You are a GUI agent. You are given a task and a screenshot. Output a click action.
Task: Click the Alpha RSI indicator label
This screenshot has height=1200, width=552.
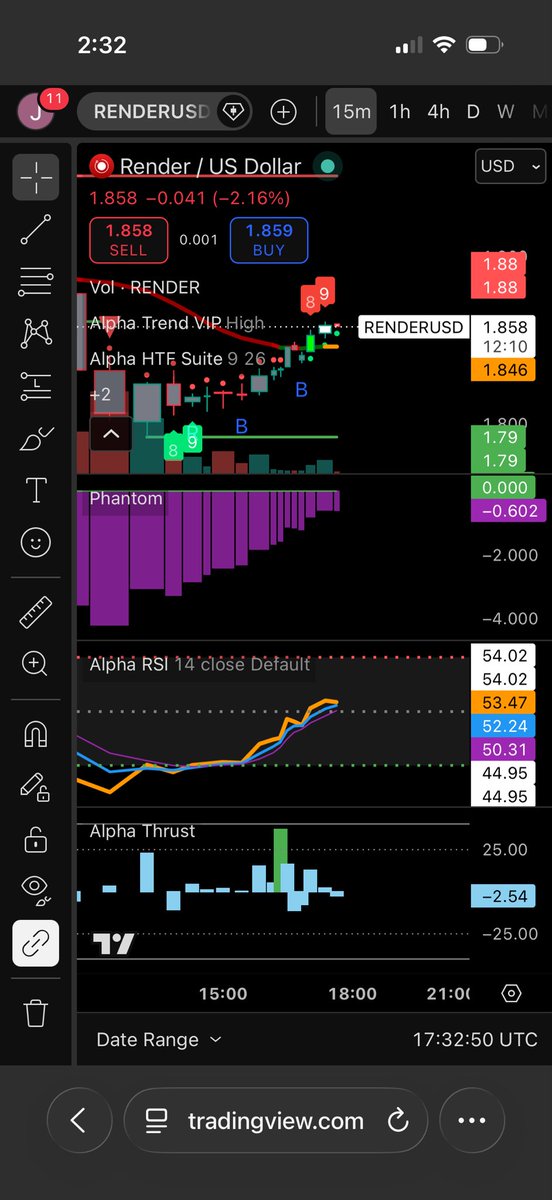[x=129, y=664]
